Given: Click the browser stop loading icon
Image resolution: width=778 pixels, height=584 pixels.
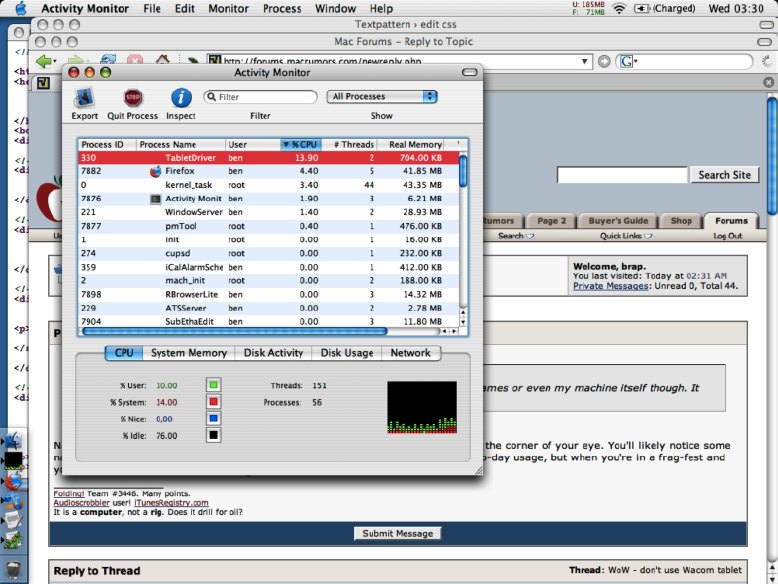Looking at the screenshot, I should coord(134,61).
